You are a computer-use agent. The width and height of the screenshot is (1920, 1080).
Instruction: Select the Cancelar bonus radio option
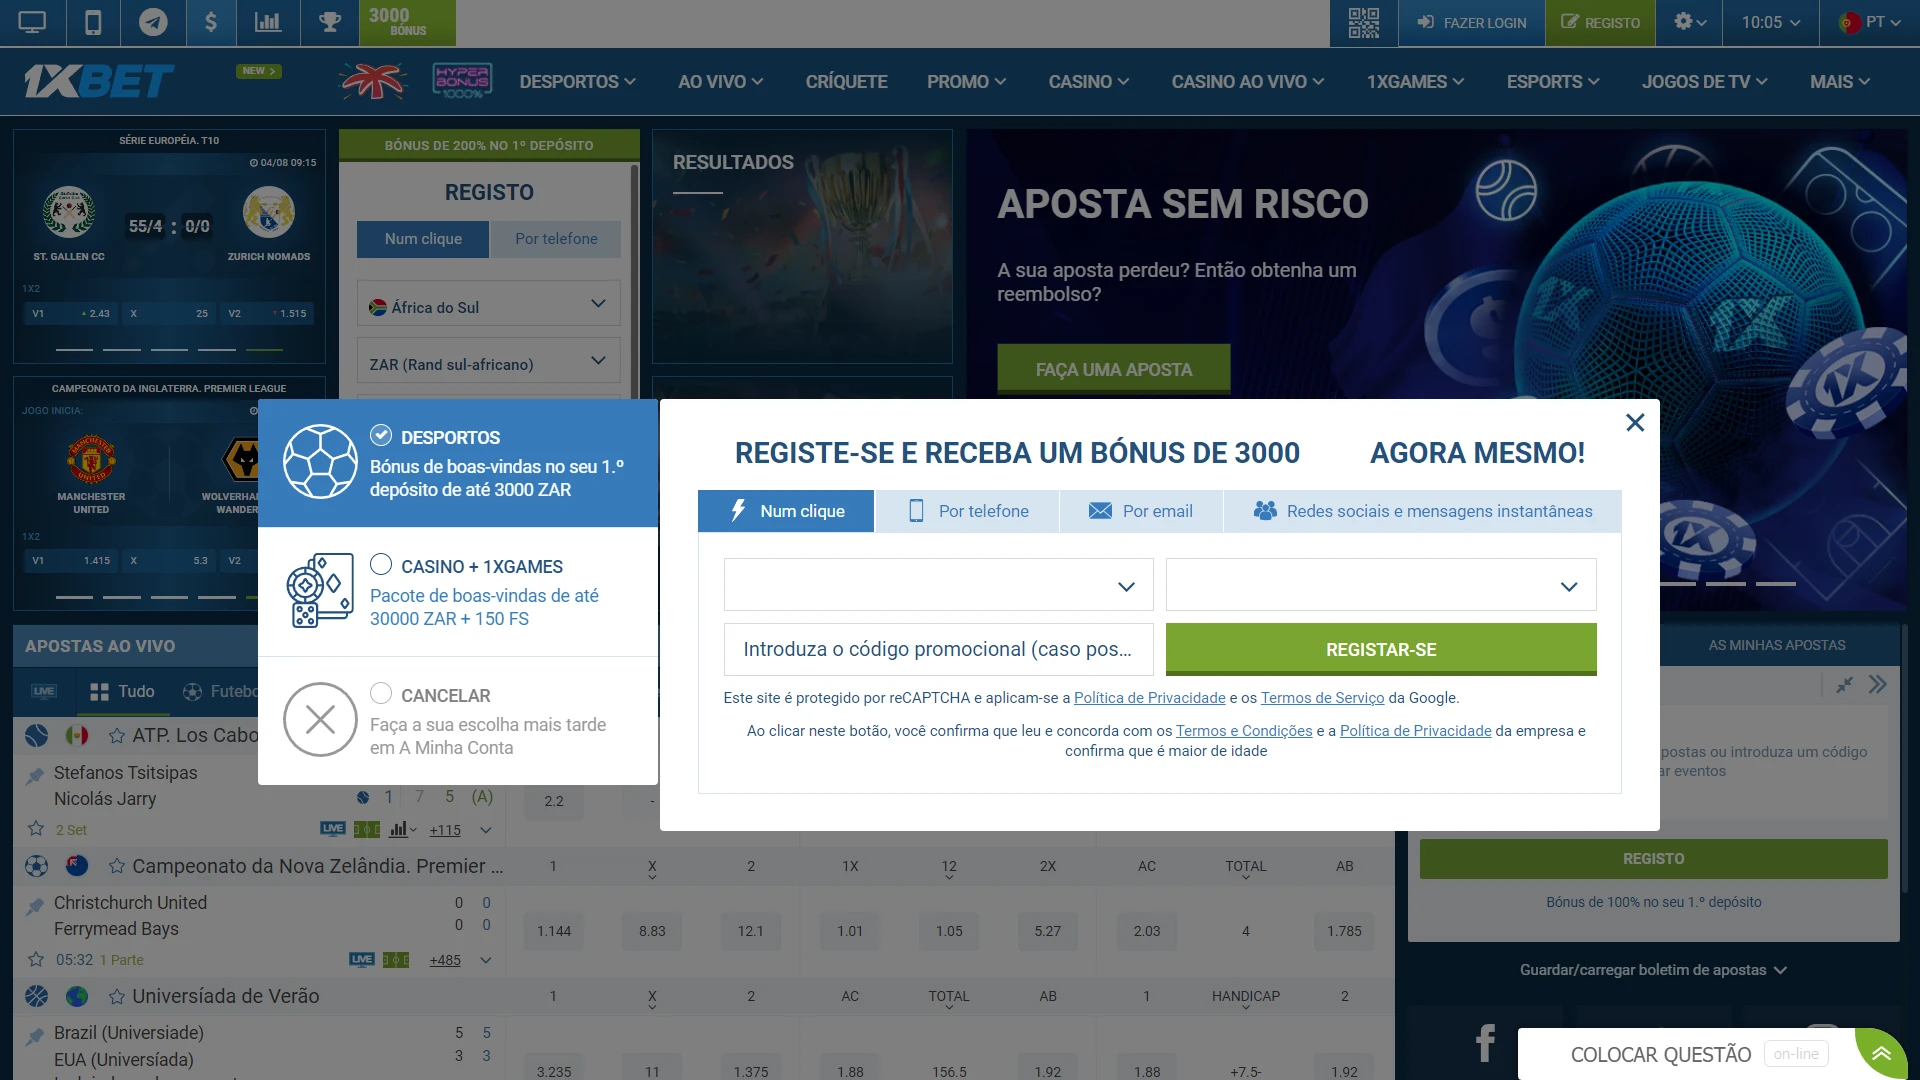[381, 693]
